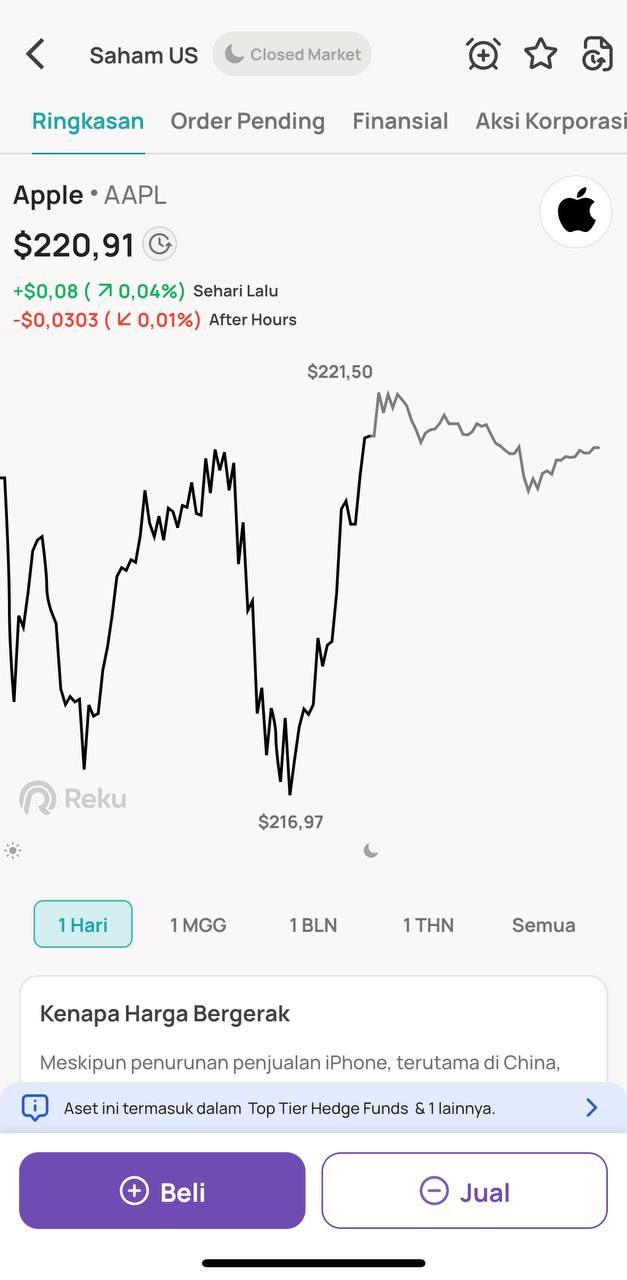This screenshot has height=1280, width=627.
Task: Tap the moon icon below the chart
Action: [x=371, y=851]
